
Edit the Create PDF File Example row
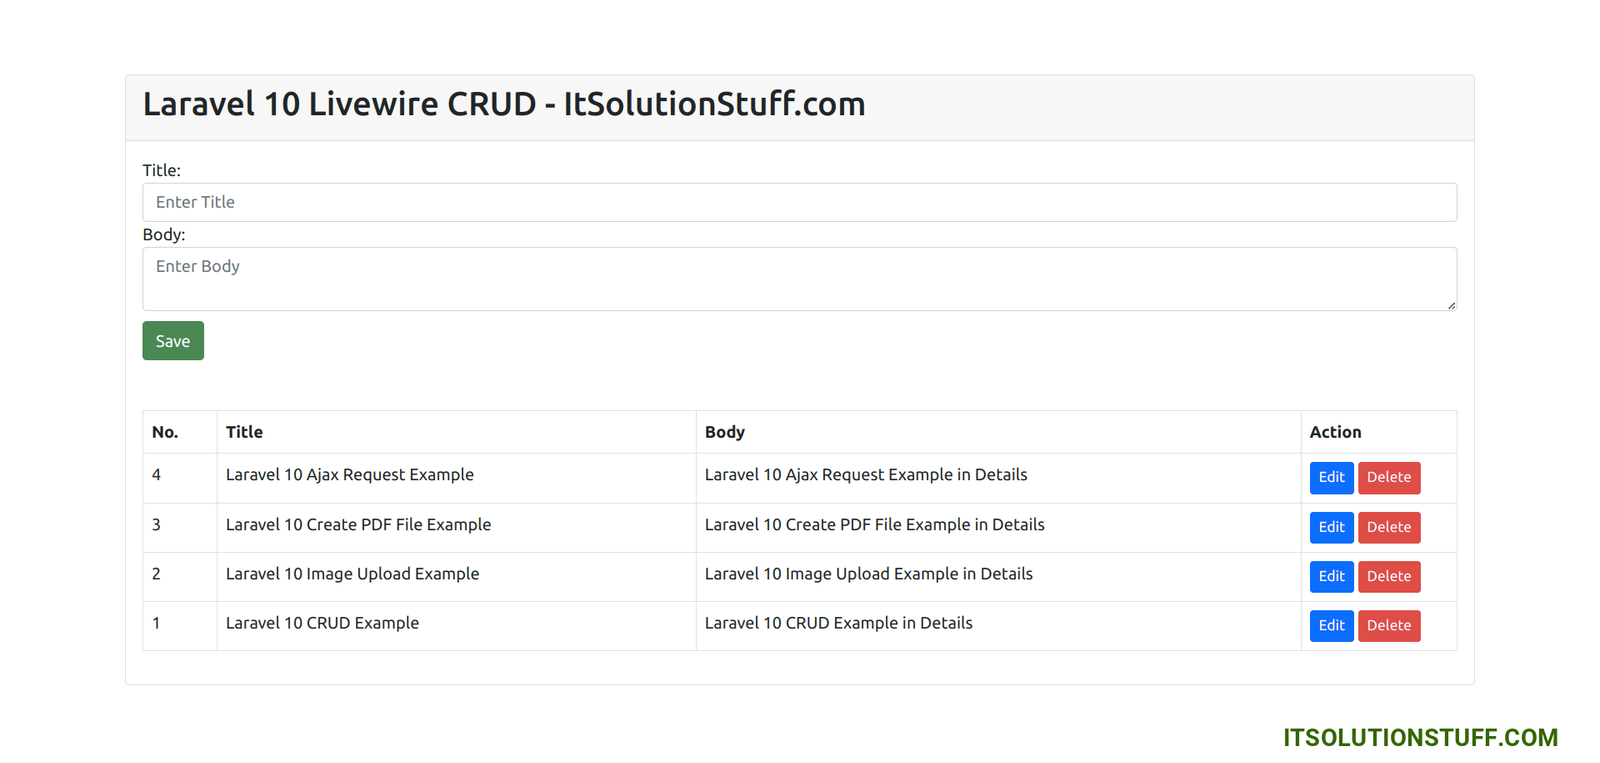[x=1331, y=527]
